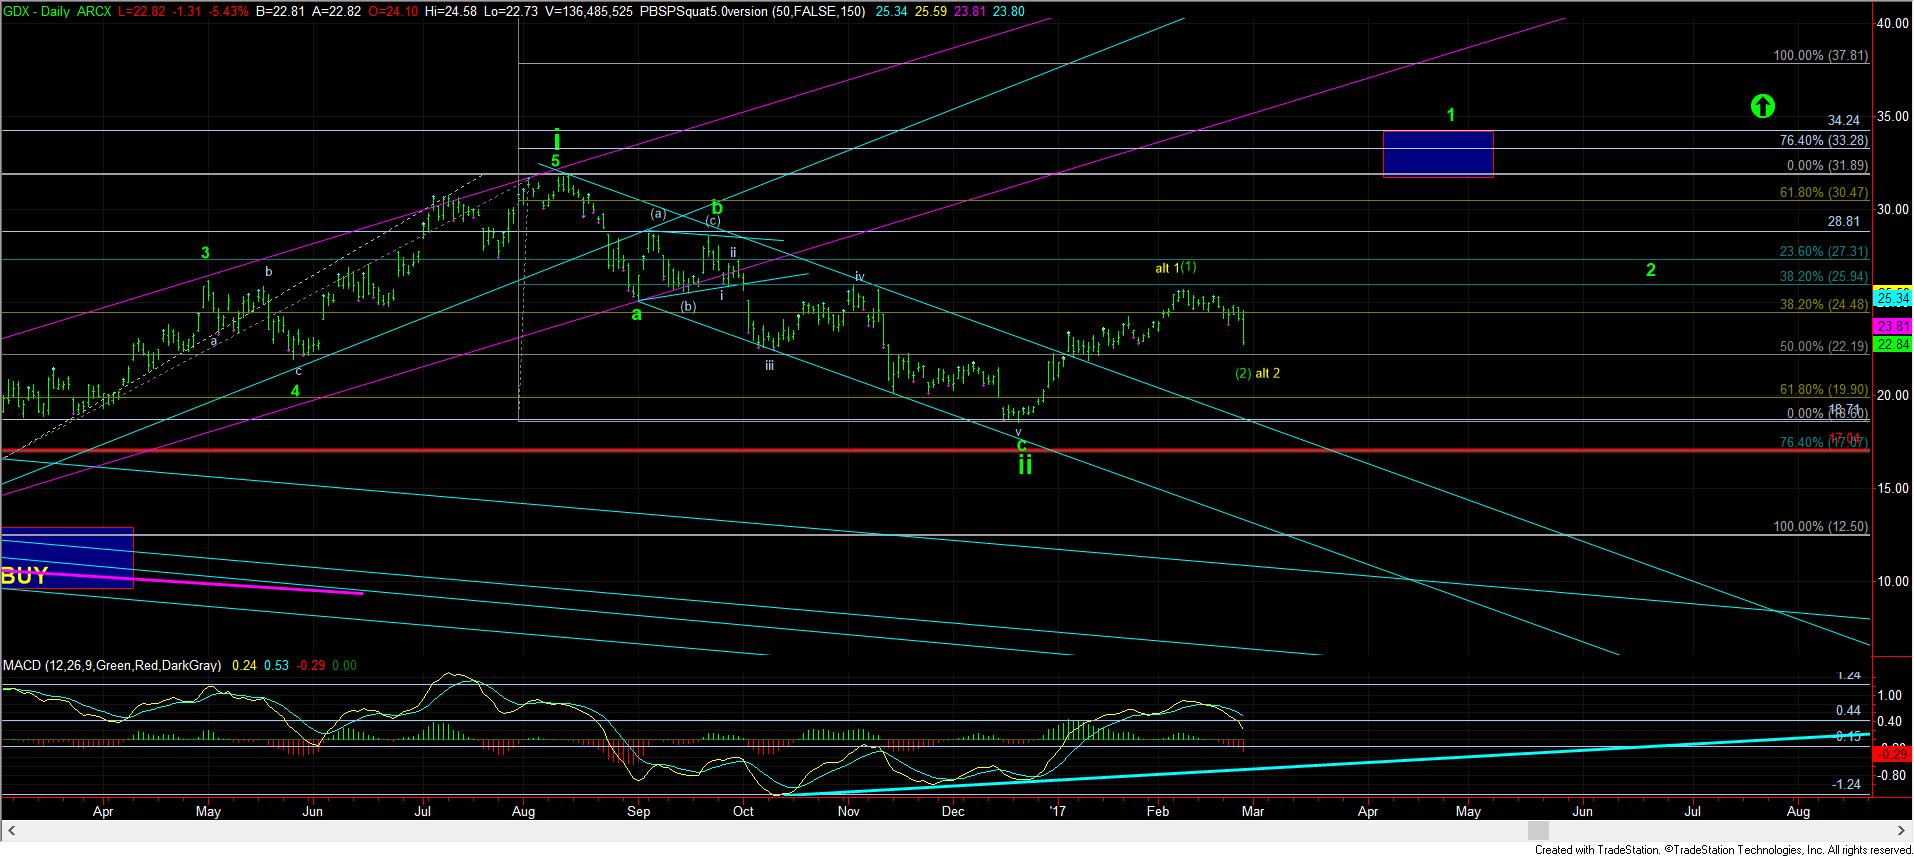Click the Sep marker on time axis

639,811
